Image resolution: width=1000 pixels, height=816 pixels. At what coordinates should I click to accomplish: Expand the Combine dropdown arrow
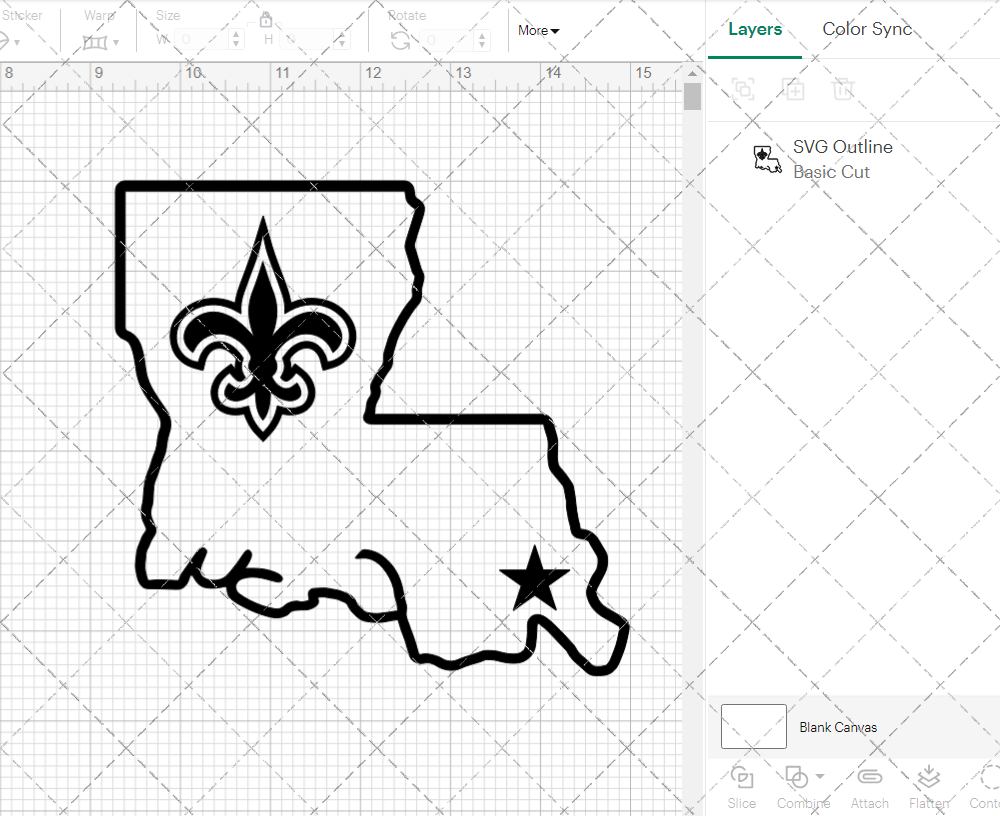820,776
